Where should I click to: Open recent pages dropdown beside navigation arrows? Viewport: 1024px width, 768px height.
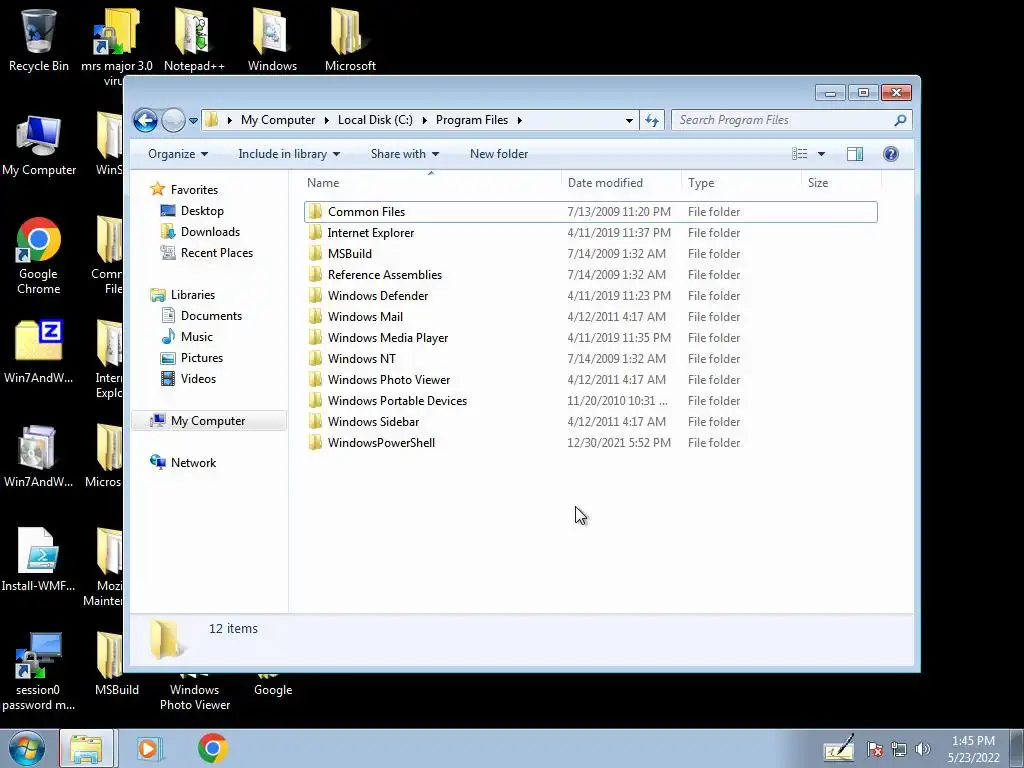pos(193,121)
